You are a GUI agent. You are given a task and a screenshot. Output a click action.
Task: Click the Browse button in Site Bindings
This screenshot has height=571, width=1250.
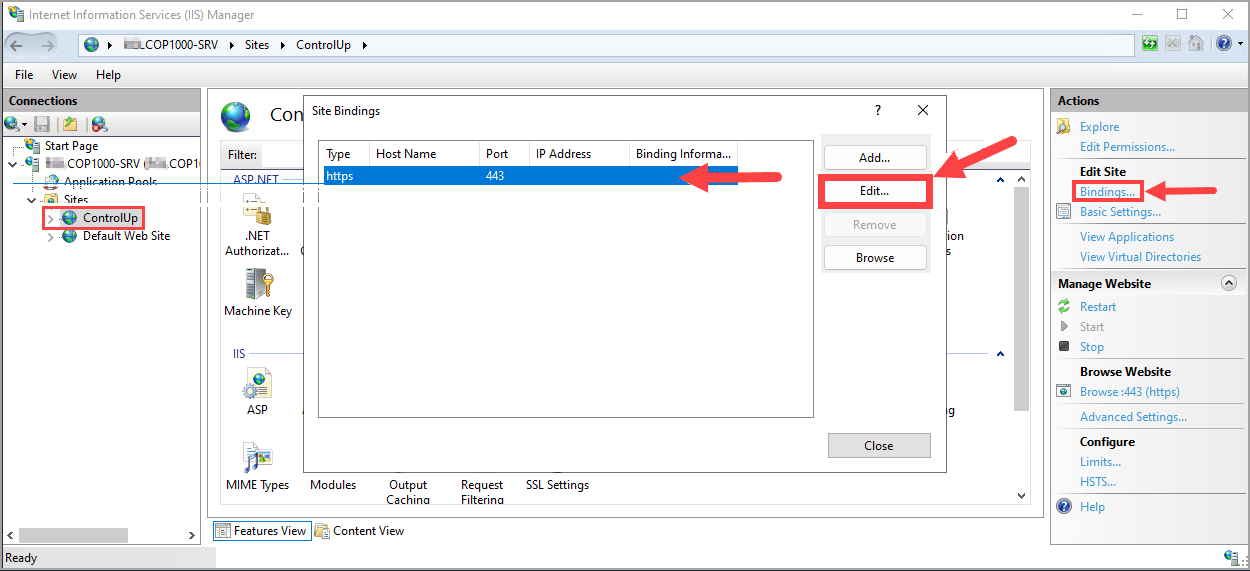(x=875, y=257)
